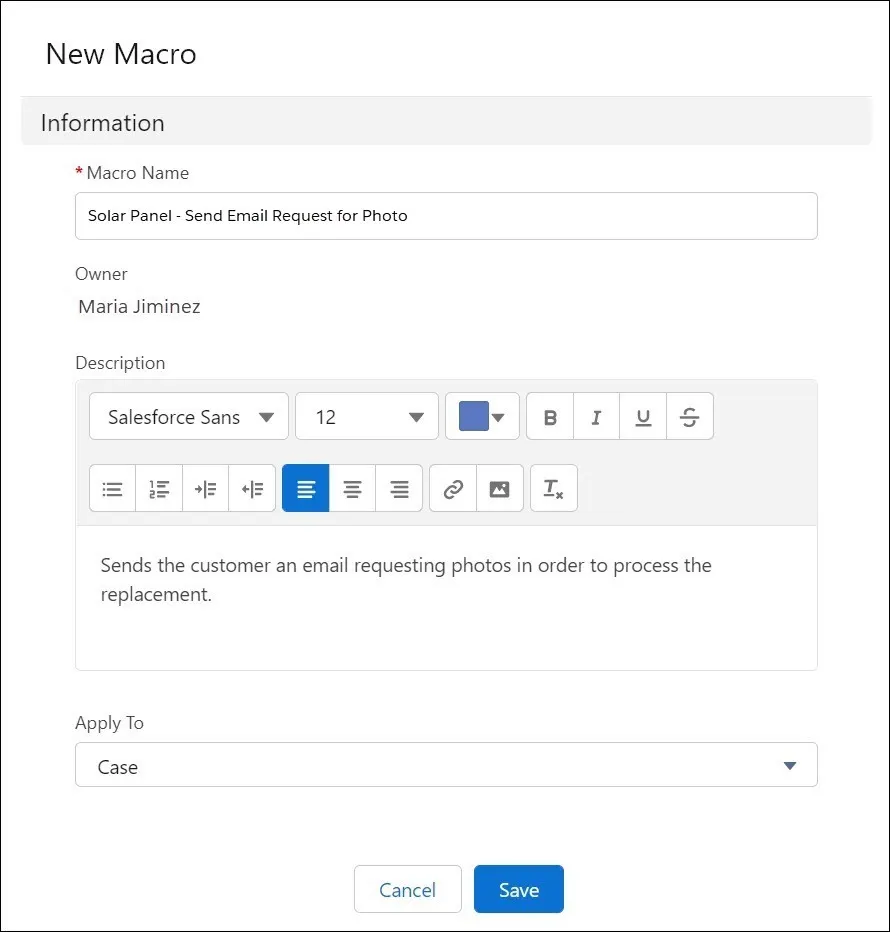Click the owner name Maria Jiminez
The height and width of the screenshot is (932, 890).
[x=140, y=307]
